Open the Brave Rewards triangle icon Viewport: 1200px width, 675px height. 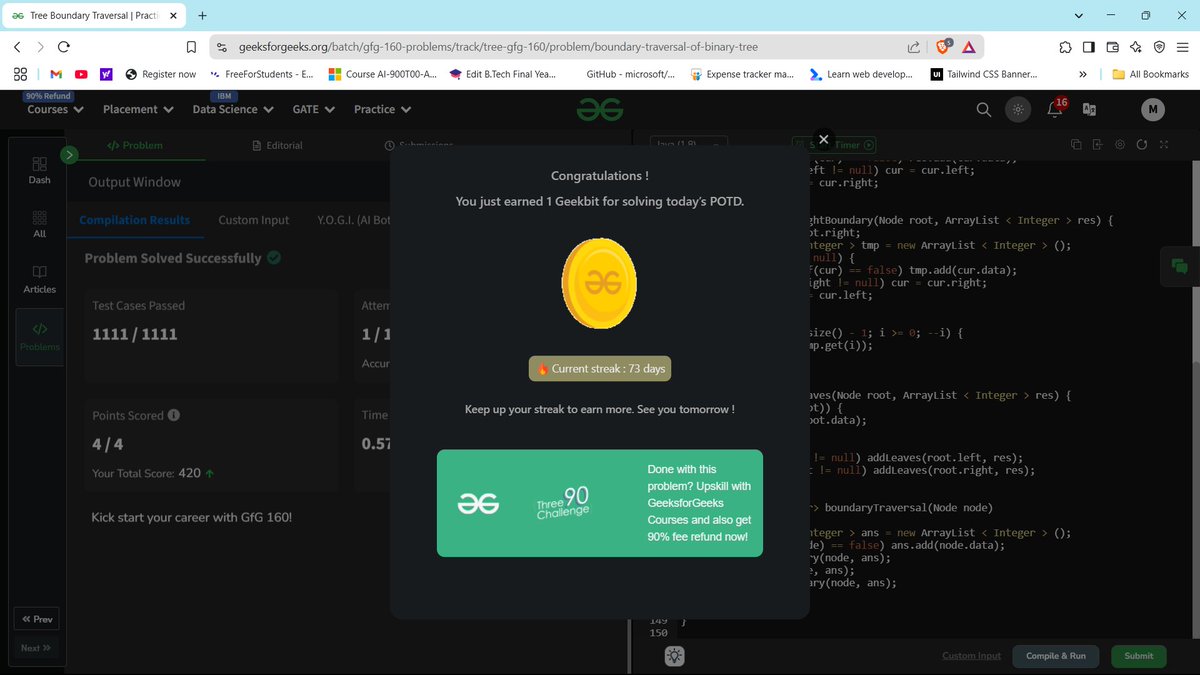[969, 47]
